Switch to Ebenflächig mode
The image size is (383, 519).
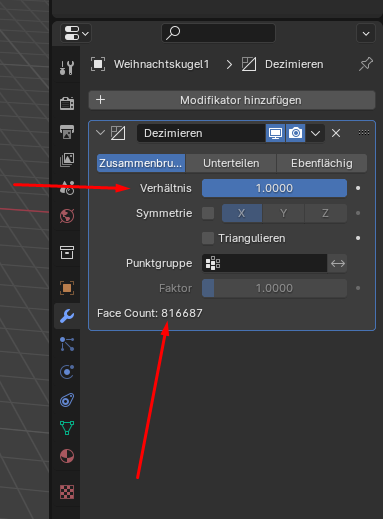(322, 163)
